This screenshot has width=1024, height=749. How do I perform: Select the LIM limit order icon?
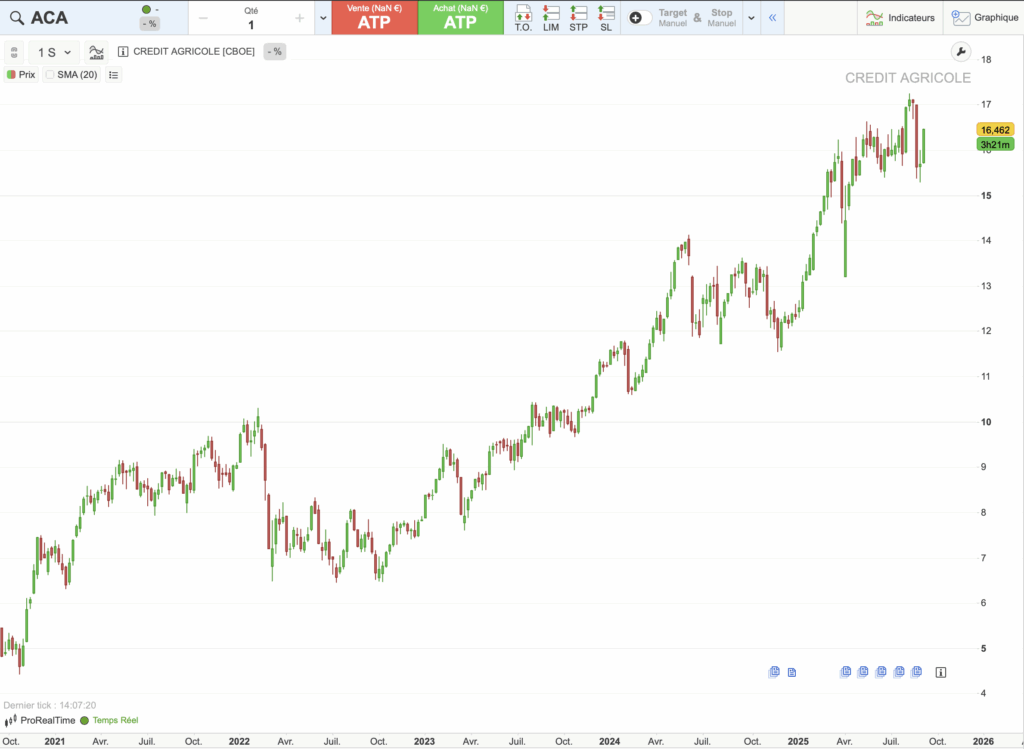[551, 17]
